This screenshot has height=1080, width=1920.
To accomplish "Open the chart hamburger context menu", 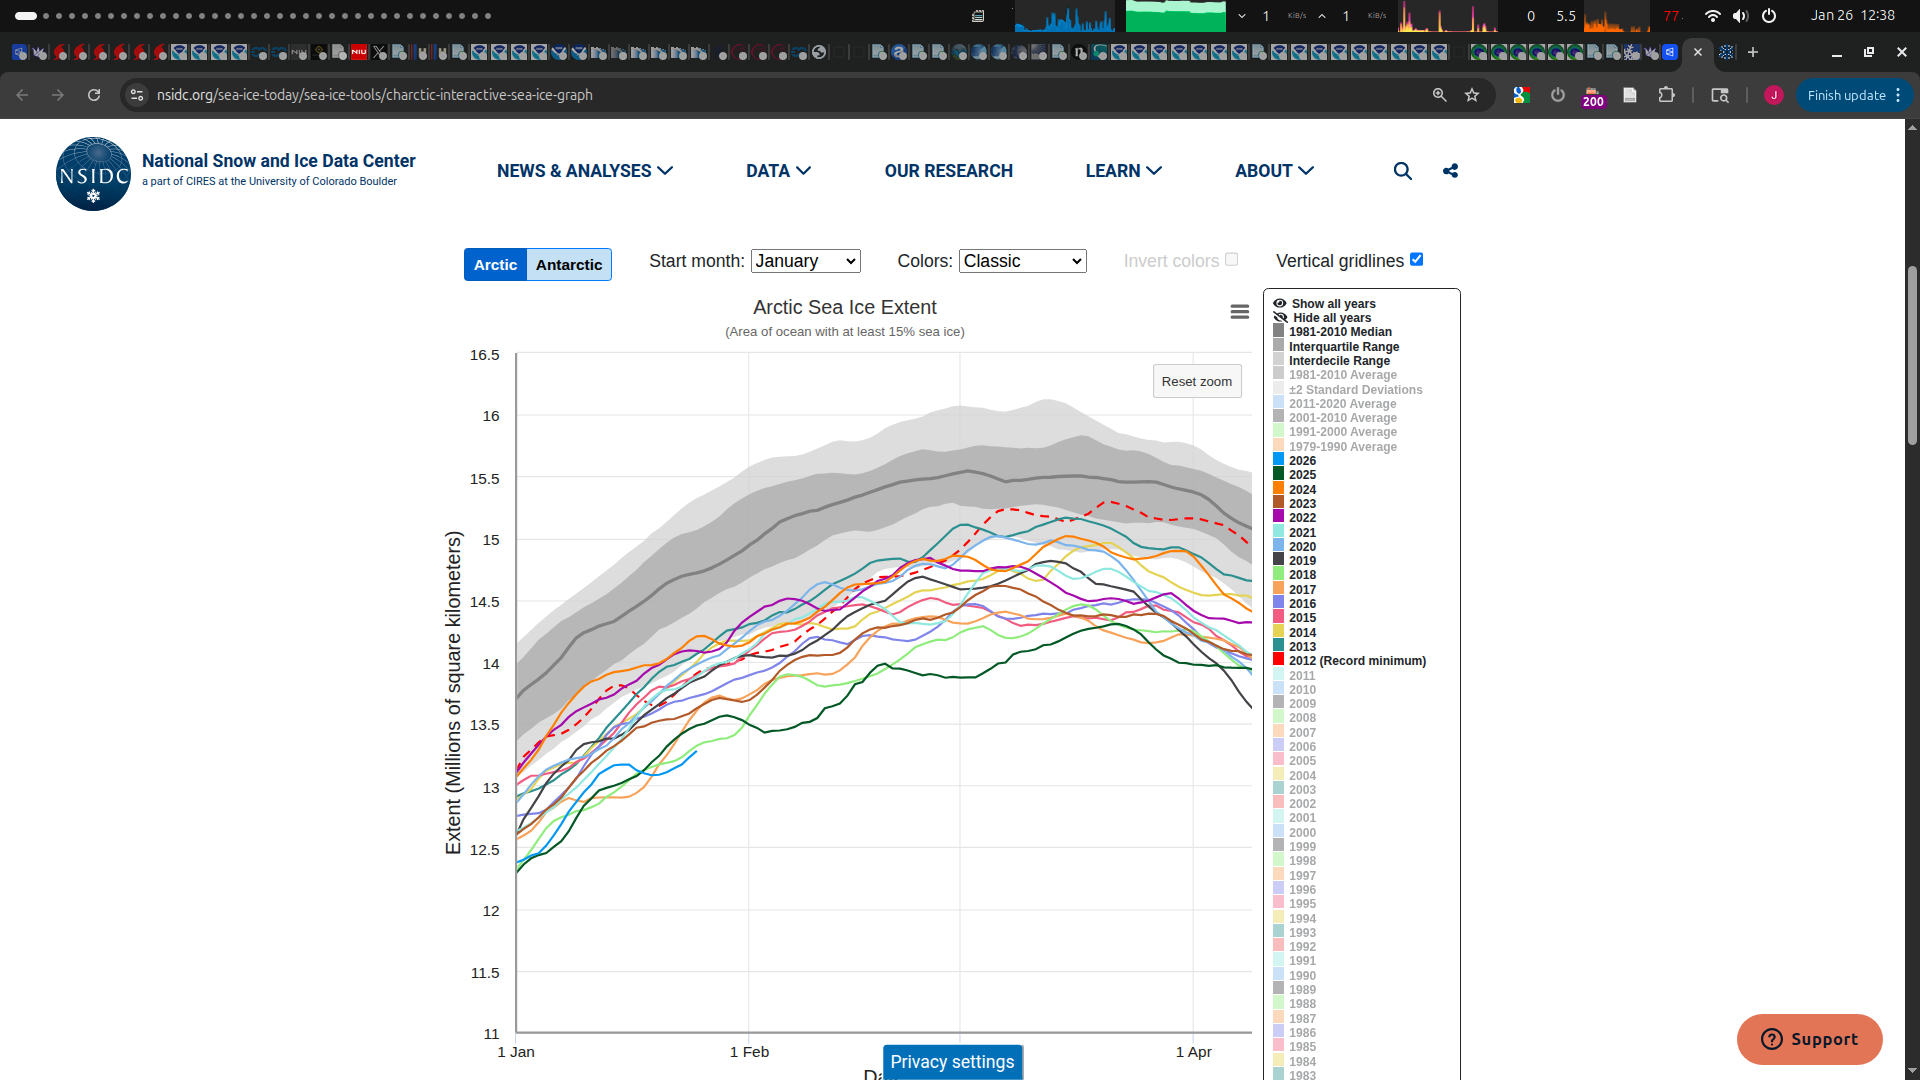I will [x=1239, y=312].
